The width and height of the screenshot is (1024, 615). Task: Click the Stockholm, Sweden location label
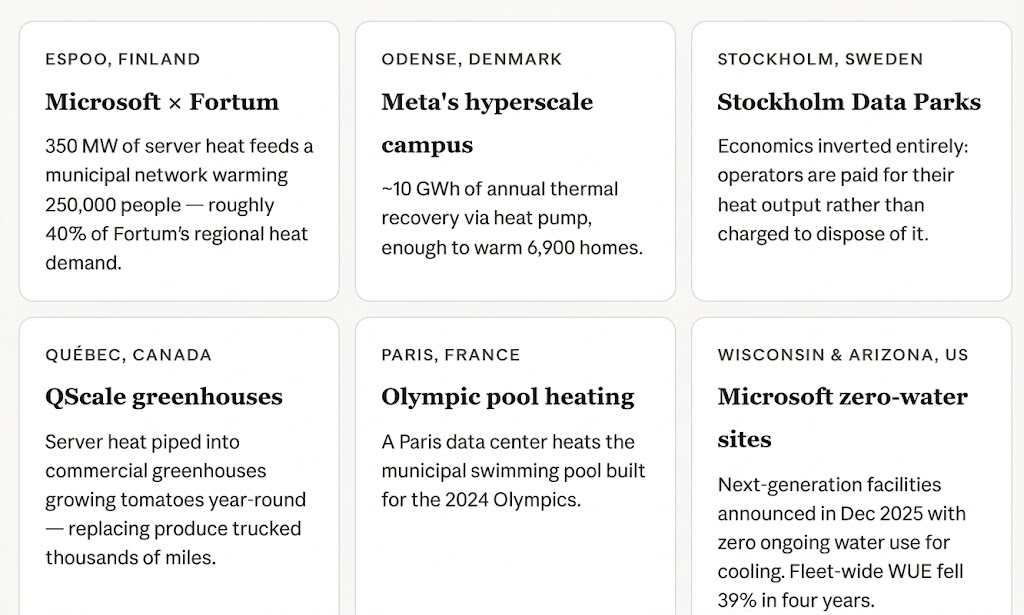(x=820, y=59)
